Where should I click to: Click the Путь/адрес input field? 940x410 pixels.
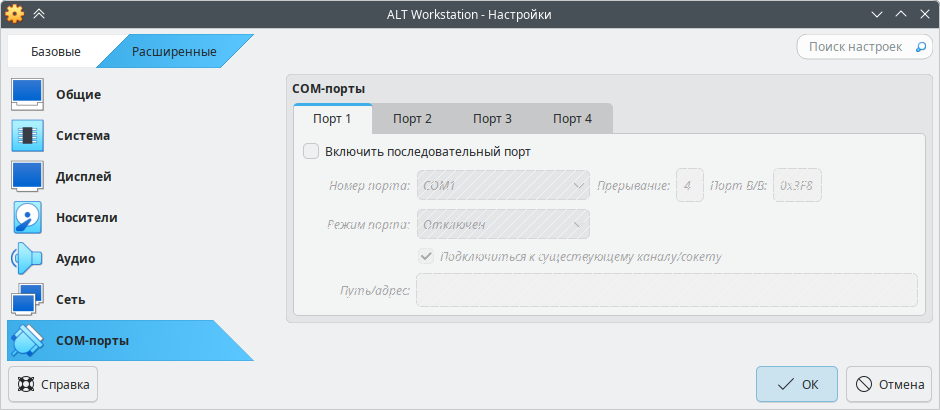click(667, 290)
